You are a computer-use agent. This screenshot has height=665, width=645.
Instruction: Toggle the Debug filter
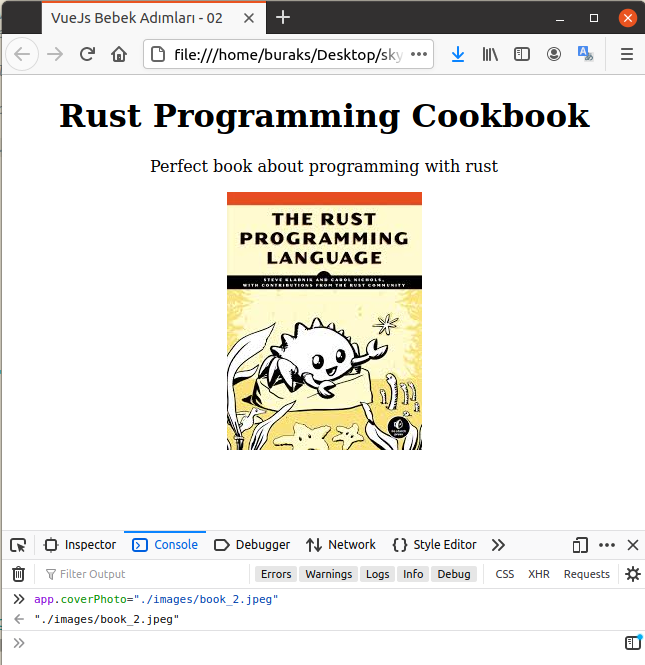(x=454, y=574)
